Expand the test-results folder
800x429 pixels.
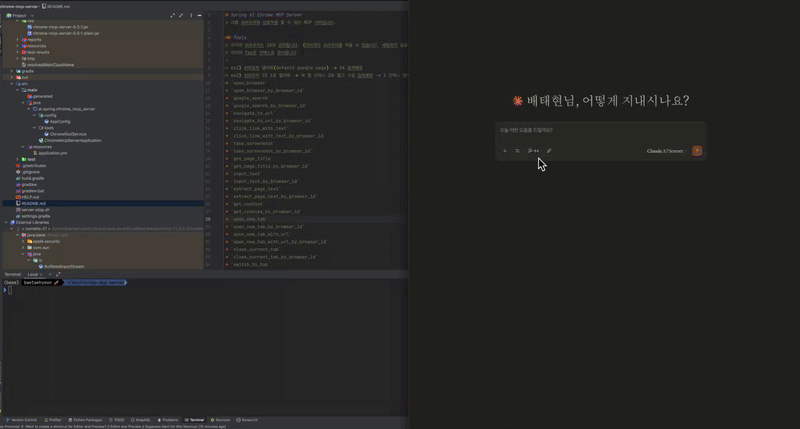click(x=17, y=52)
